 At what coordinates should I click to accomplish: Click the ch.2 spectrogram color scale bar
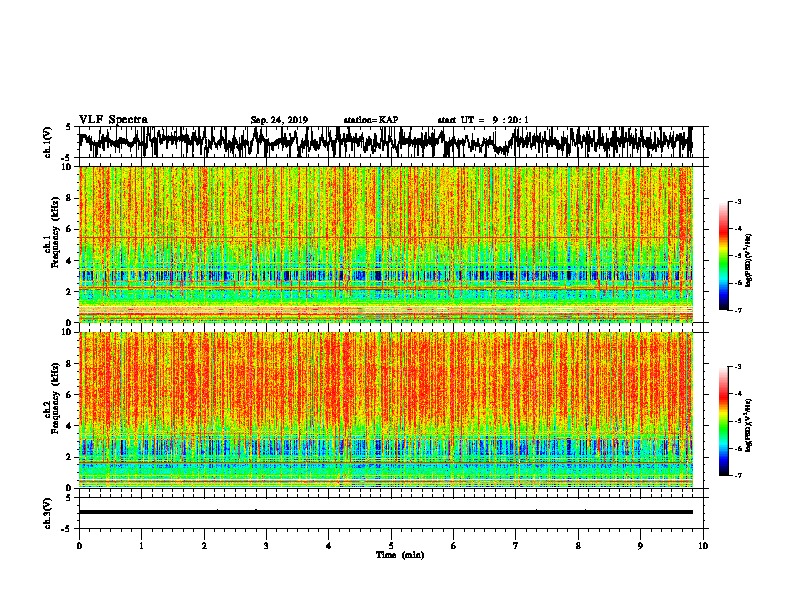tap(723, 421)
